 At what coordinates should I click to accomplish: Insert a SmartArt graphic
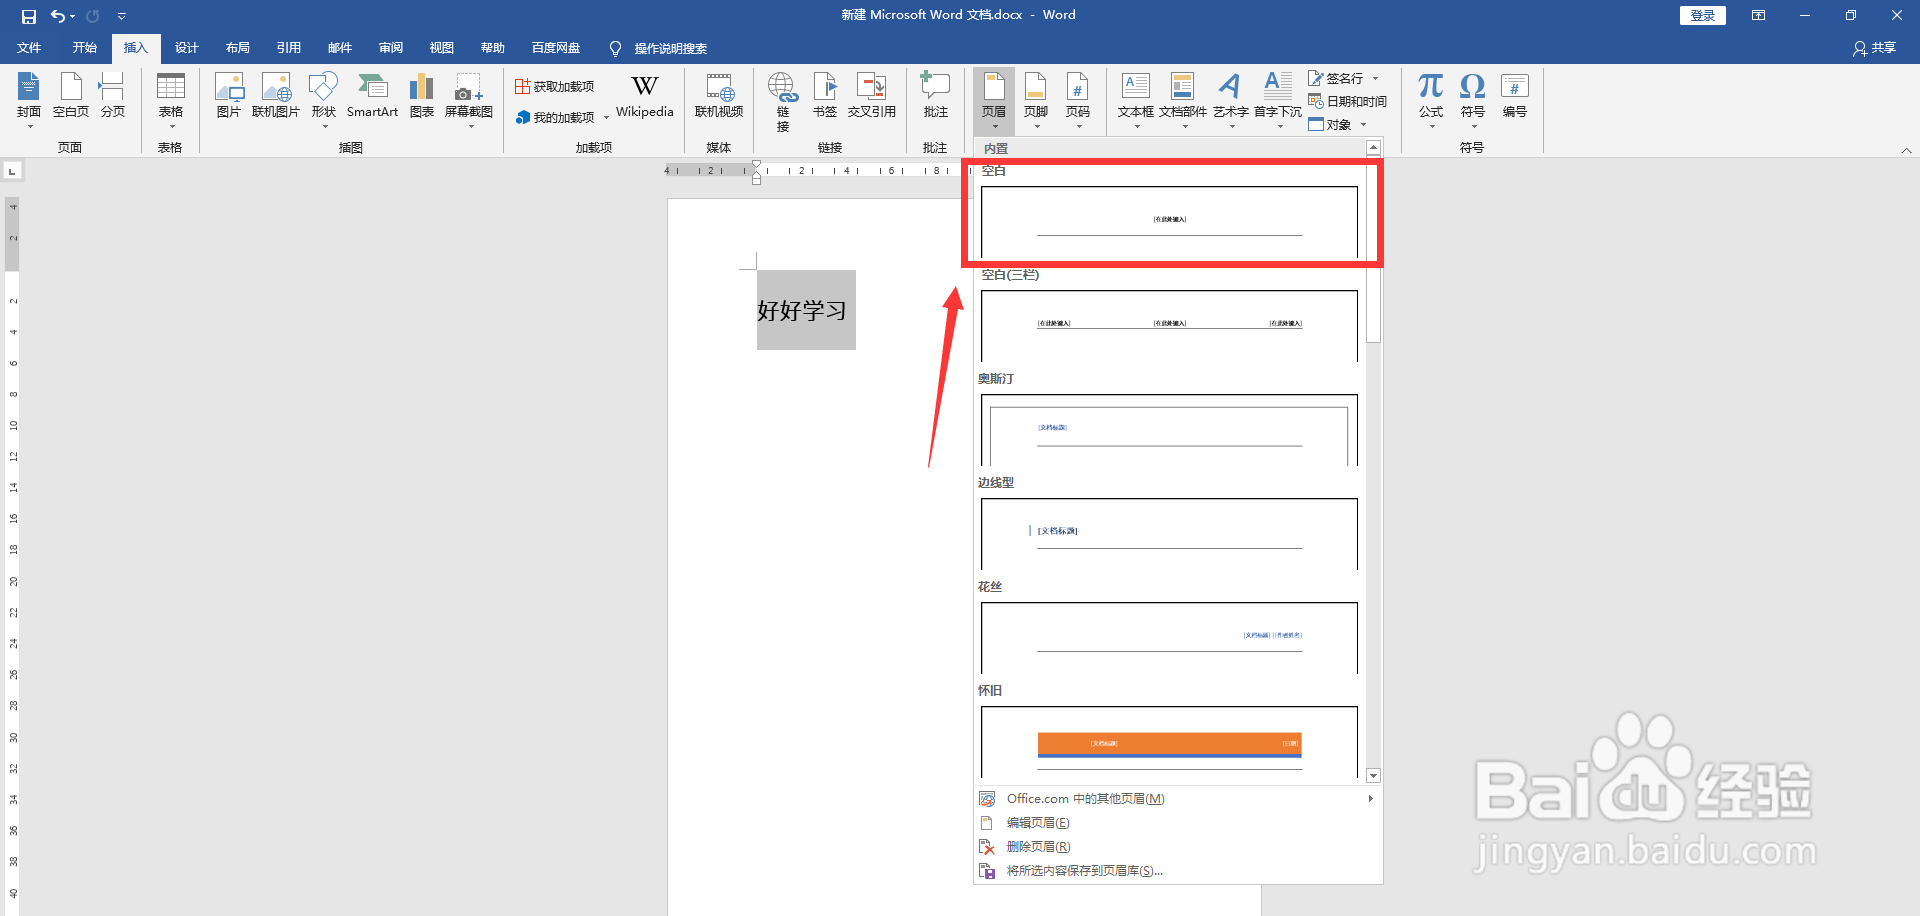[373, 96]
